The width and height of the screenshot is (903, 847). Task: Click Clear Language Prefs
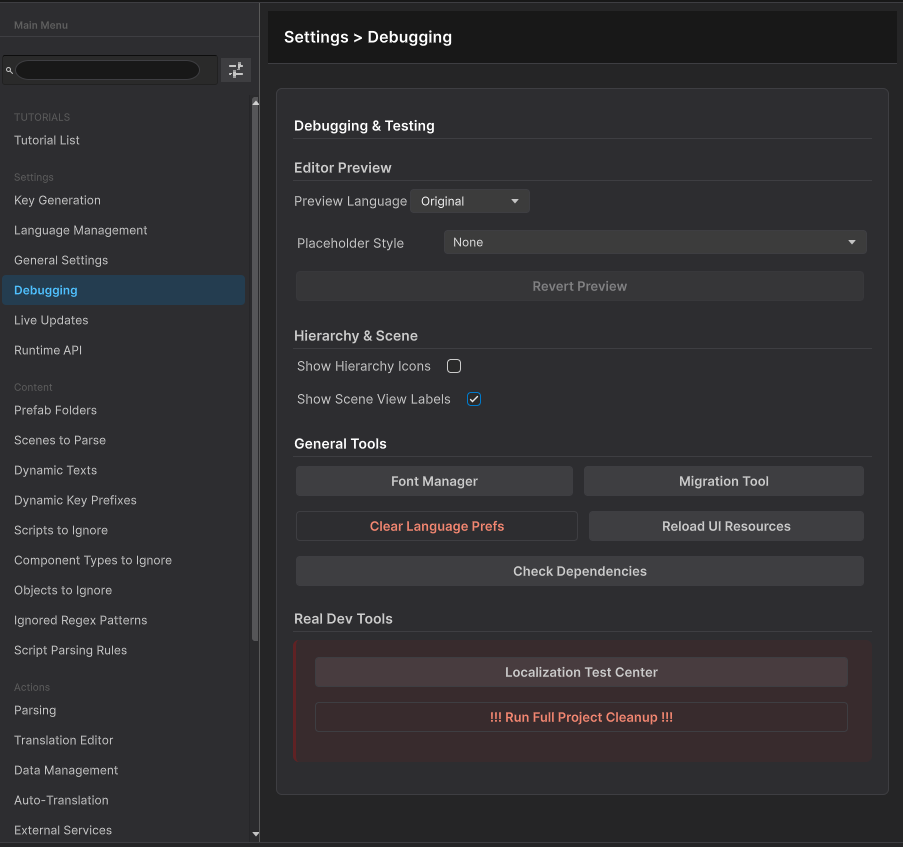436,526
